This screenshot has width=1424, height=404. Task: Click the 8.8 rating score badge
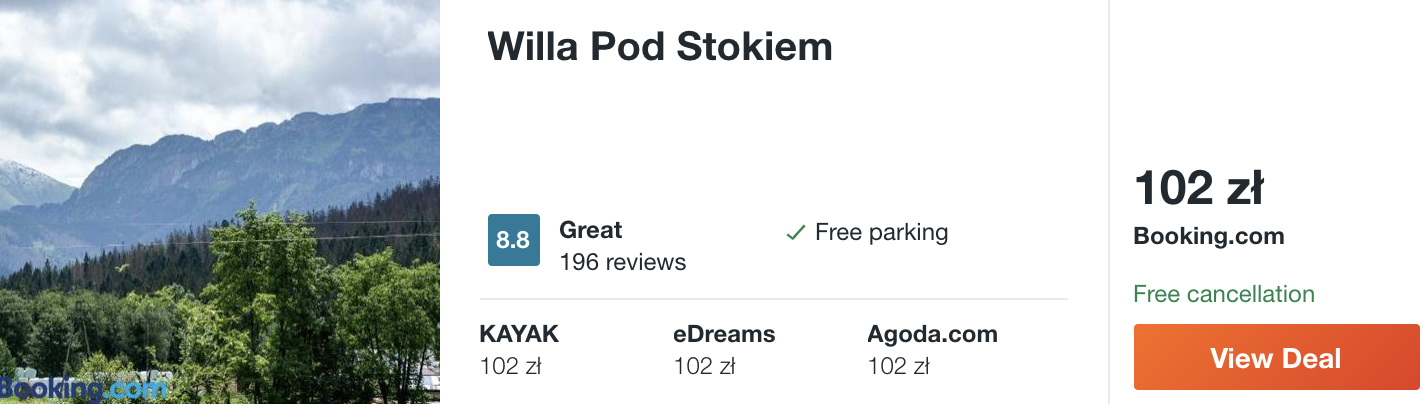click(x=514, y=240)
